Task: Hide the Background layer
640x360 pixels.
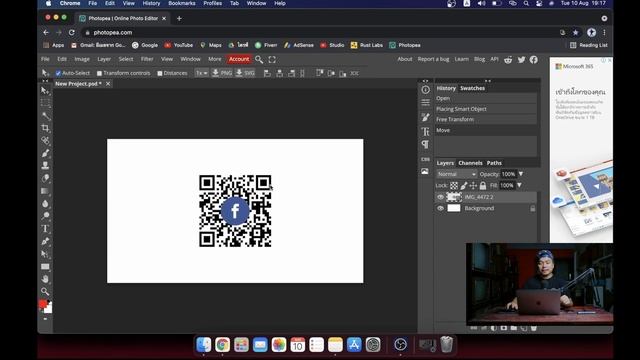Action: 440,208
